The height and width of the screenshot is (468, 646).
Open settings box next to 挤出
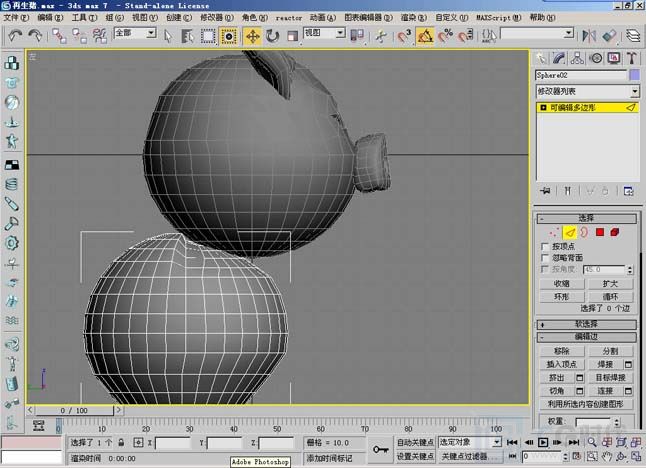(580, 377)
